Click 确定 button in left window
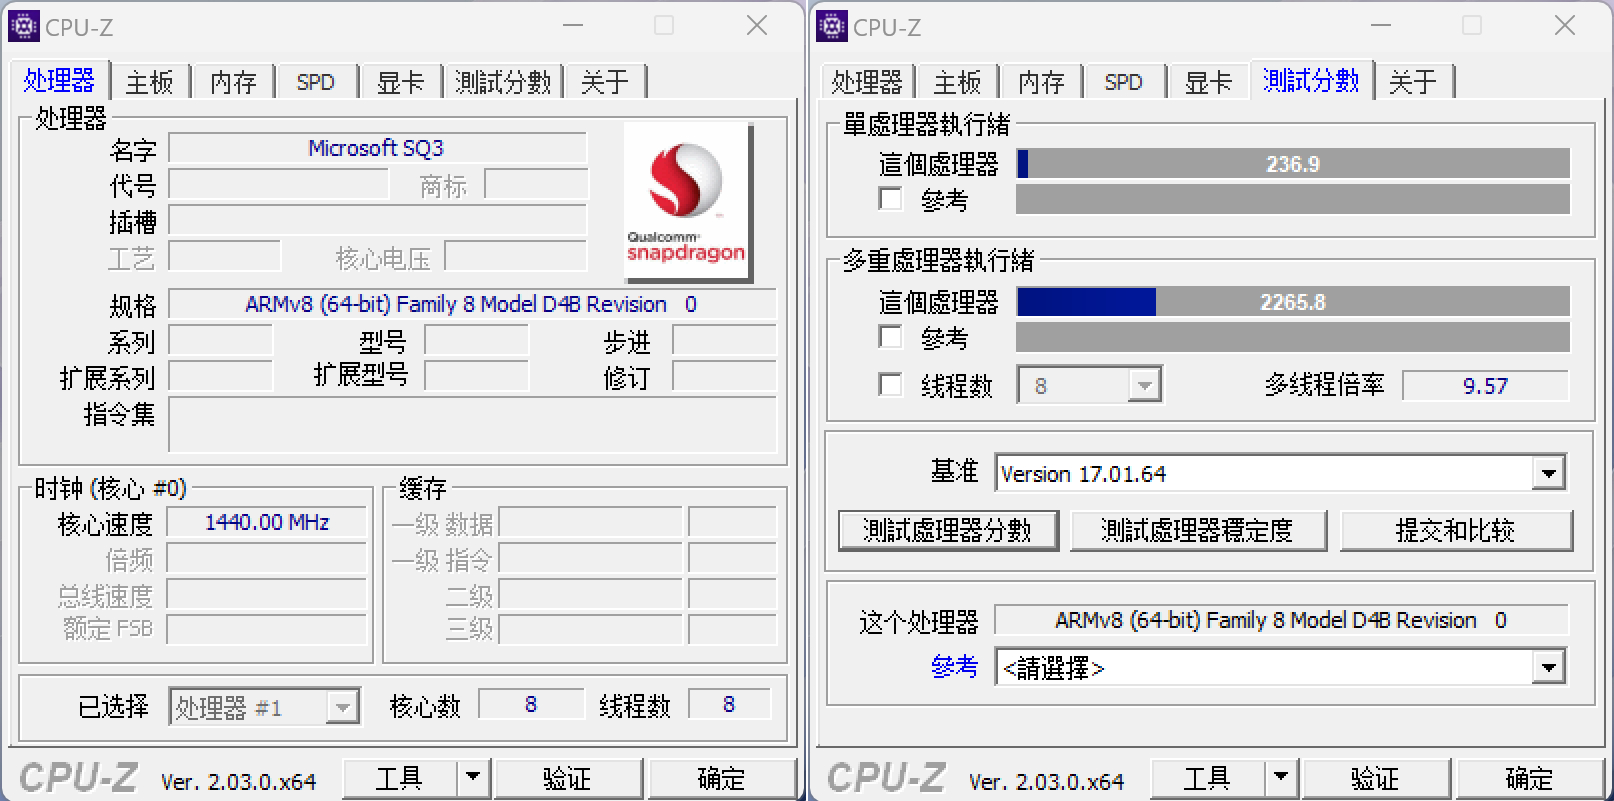The image size is (1614, 801). click(722, 777)
